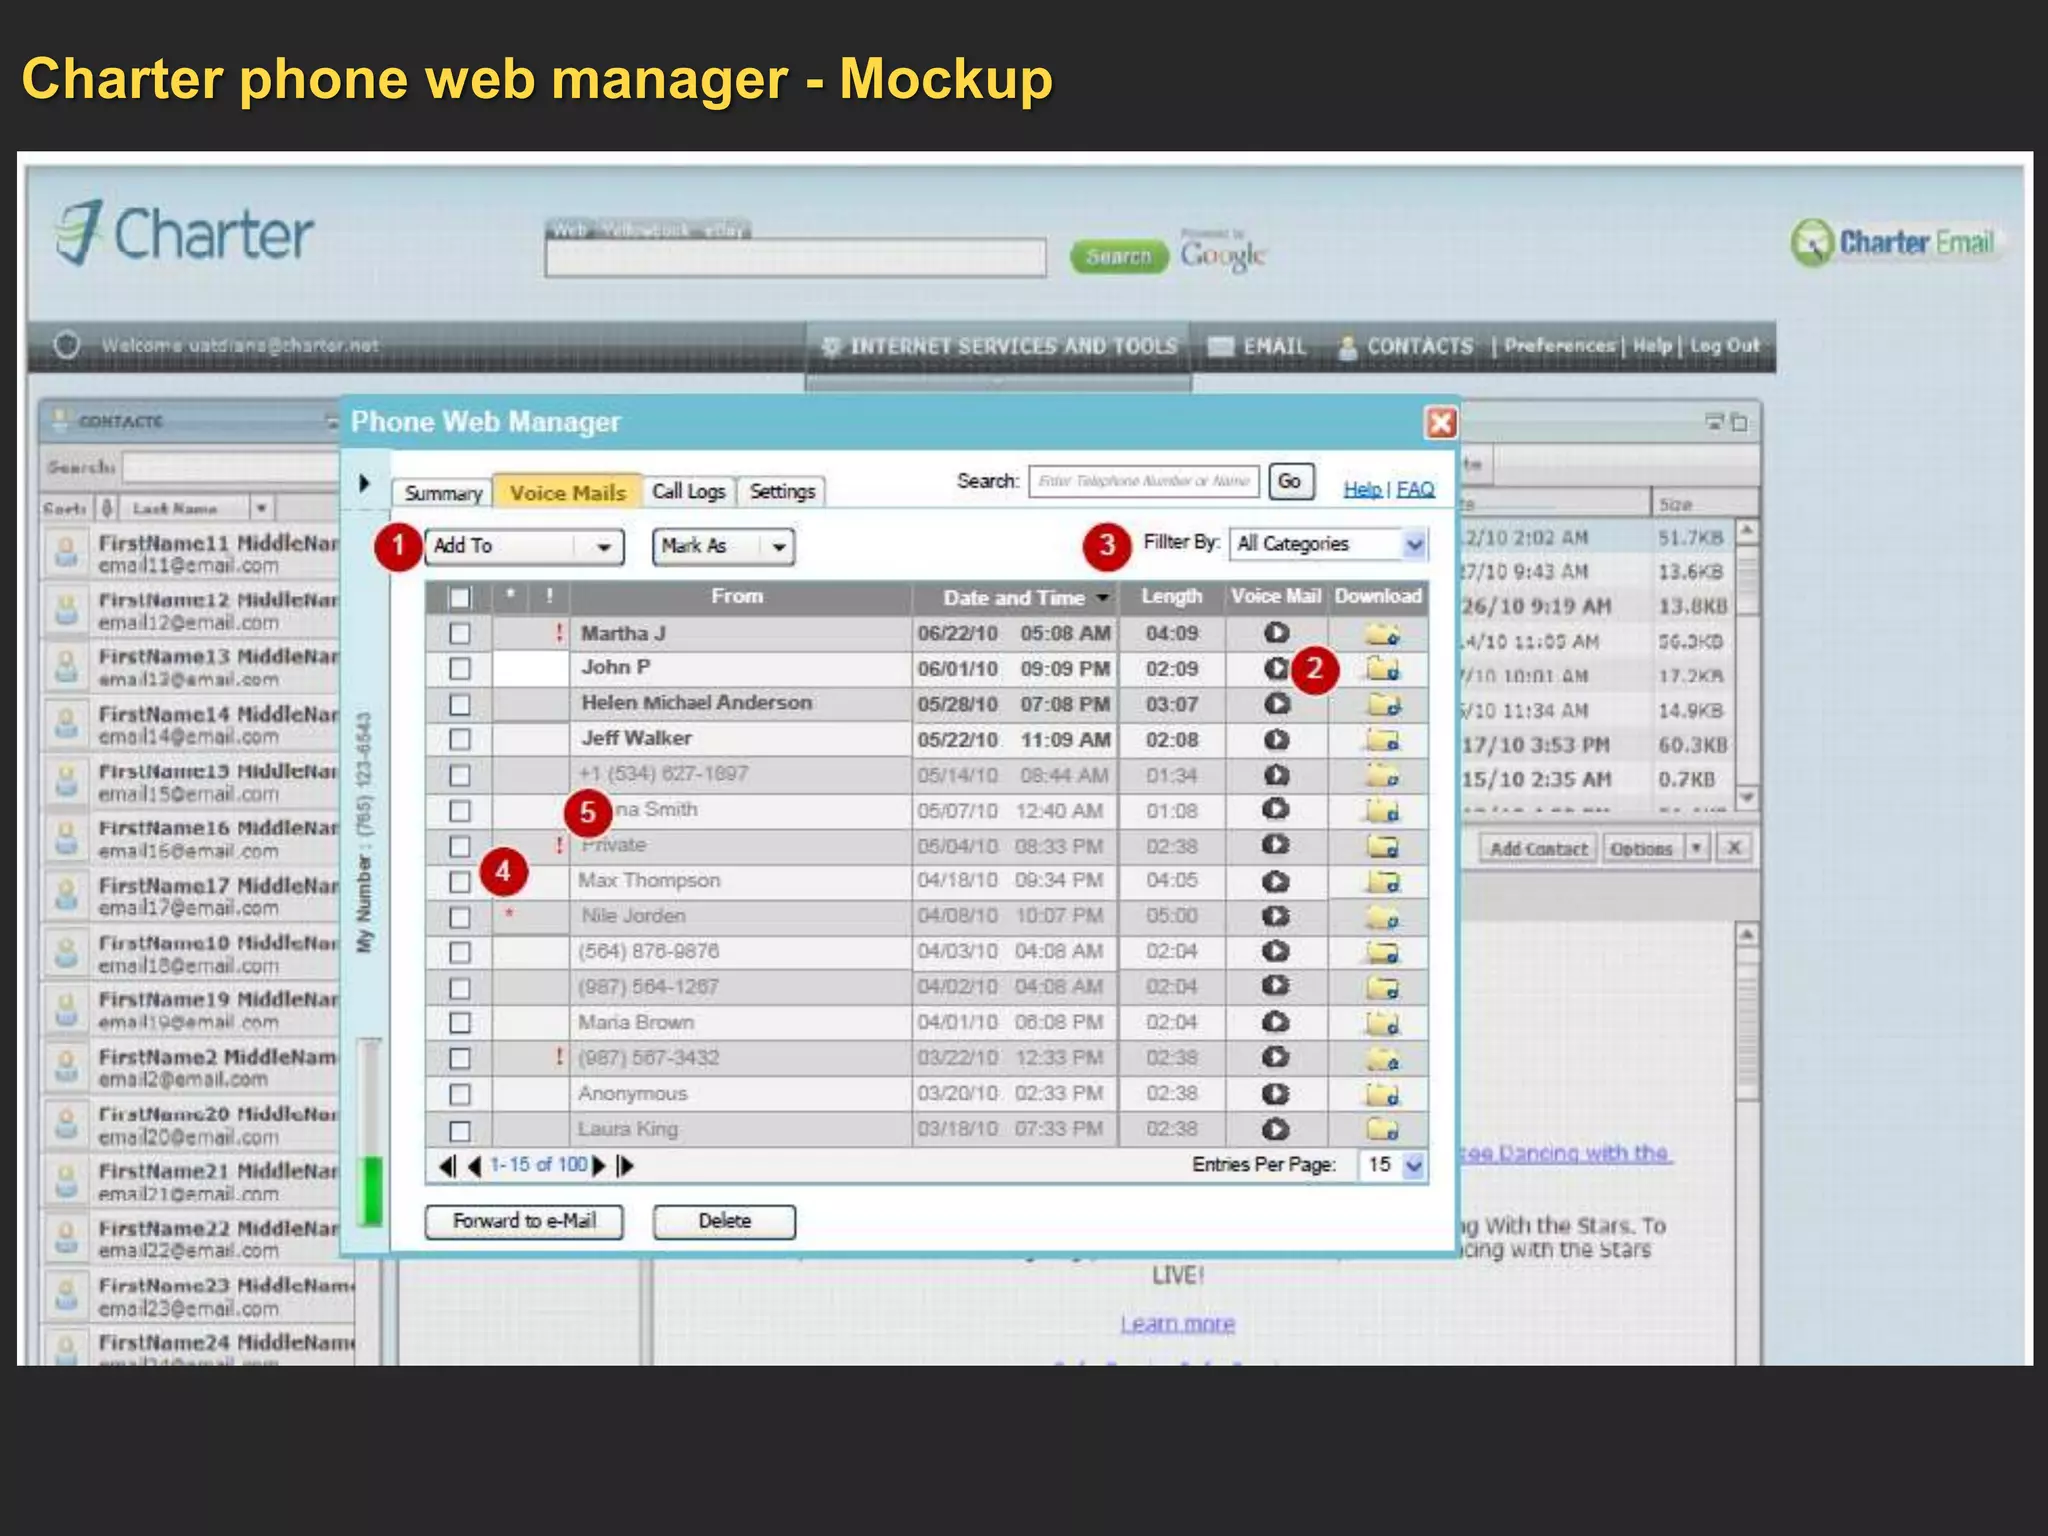Image resolution: width=2048 pixels, height=1536 pixels.
Task: Tick checkbox for +1 (534) 627-1897
Action: pos(459,775)
